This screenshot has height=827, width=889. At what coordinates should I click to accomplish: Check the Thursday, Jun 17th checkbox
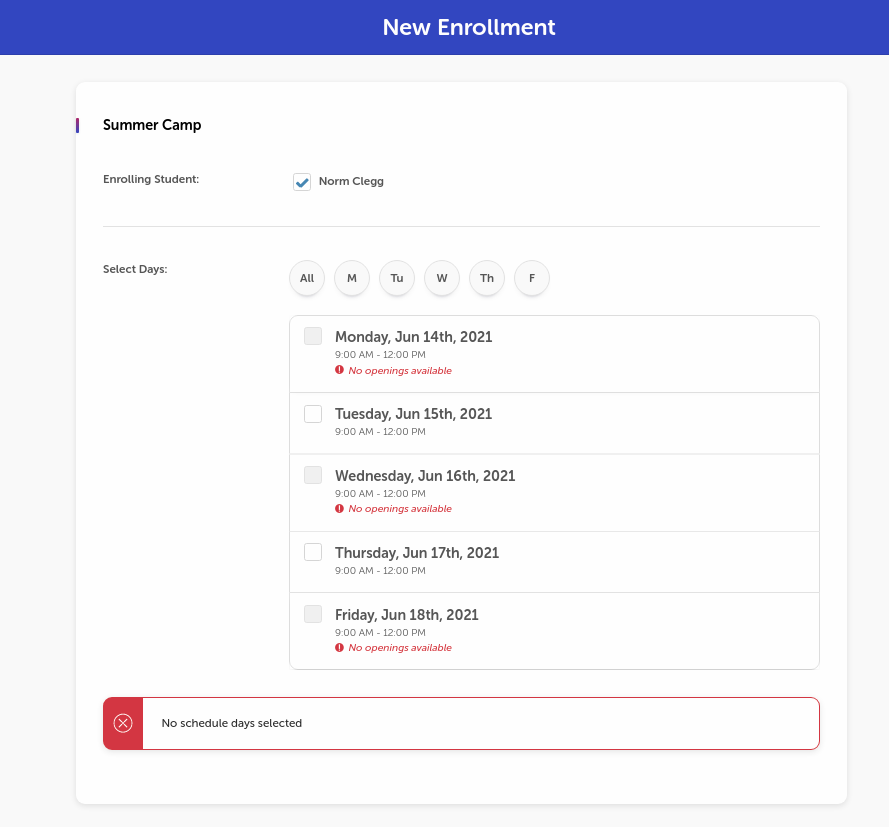[x=313, y=552]
